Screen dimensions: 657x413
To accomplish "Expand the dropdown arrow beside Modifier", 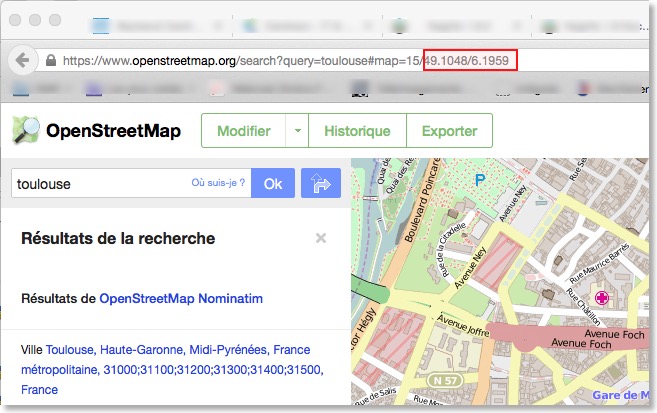I will click(297, 131).
